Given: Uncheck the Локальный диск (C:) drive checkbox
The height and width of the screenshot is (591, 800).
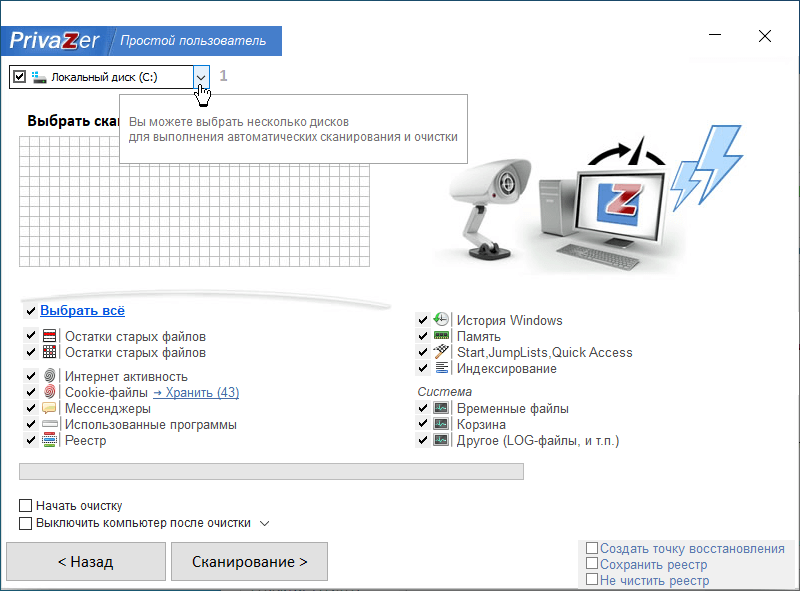Looking at the screenshot, I should tap(19, 77).
